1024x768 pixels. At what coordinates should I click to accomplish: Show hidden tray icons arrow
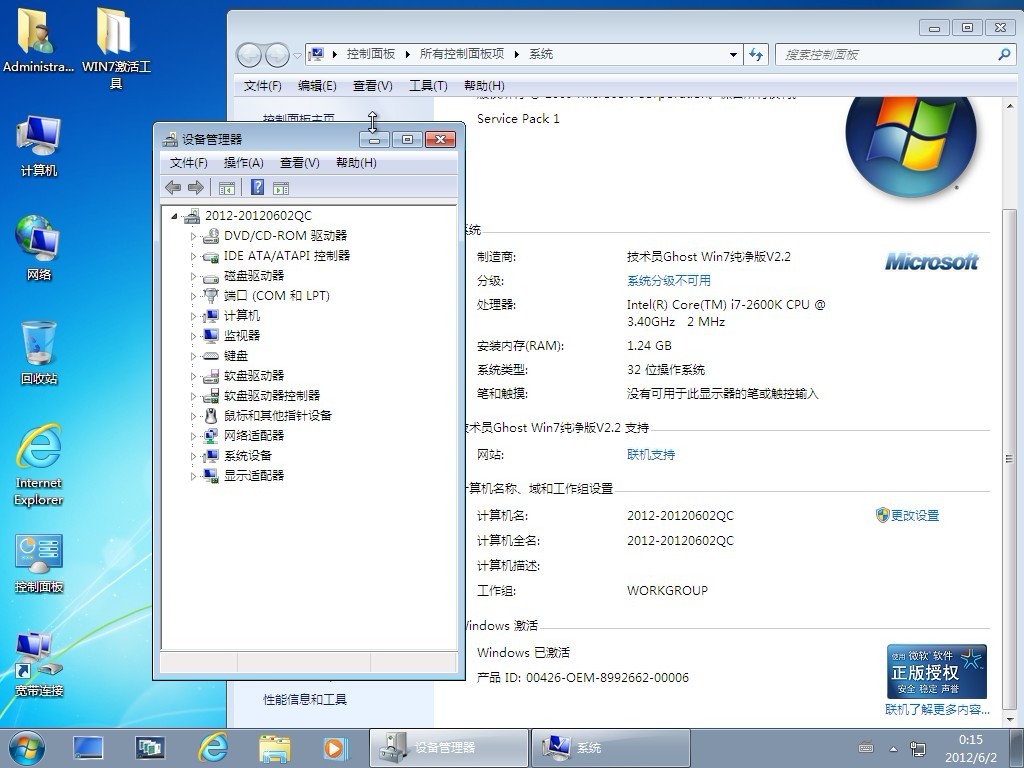[x=893, y=749]
